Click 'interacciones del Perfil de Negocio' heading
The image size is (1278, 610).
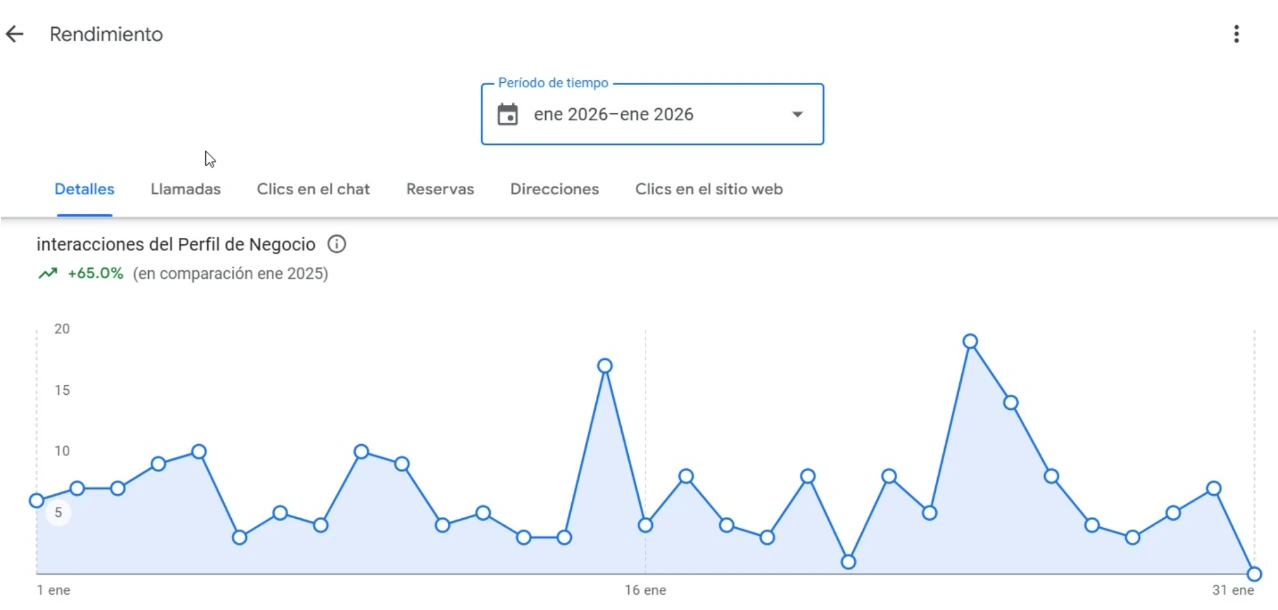pos(176,244)
